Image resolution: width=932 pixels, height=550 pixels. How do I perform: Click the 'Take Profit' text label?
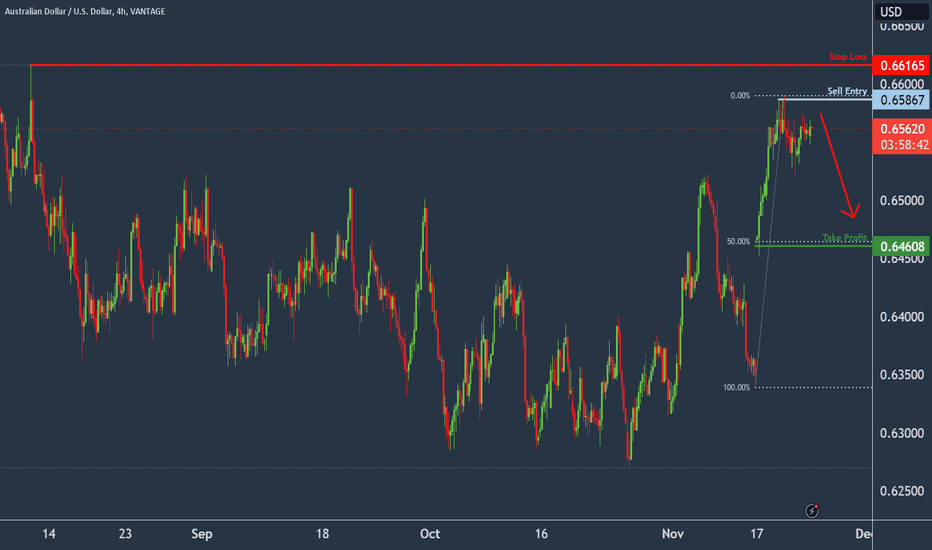pos(845,238)
